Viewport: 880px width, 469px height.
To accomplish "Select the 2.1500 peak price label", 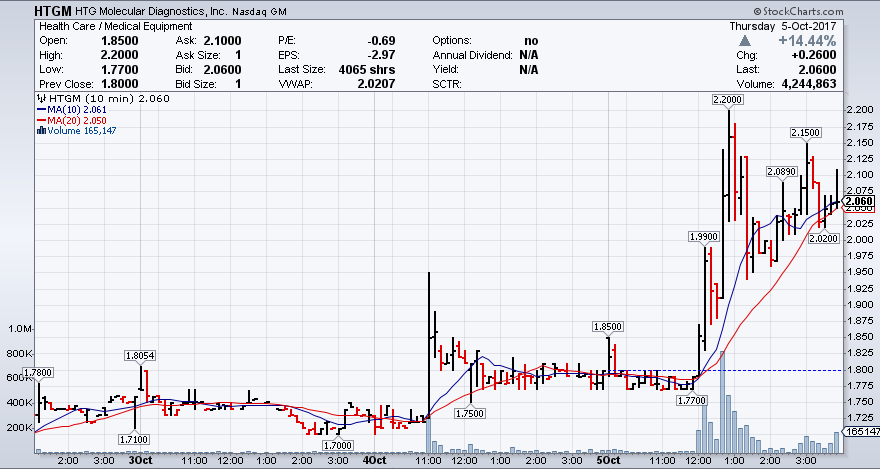I will pos(806,133).
